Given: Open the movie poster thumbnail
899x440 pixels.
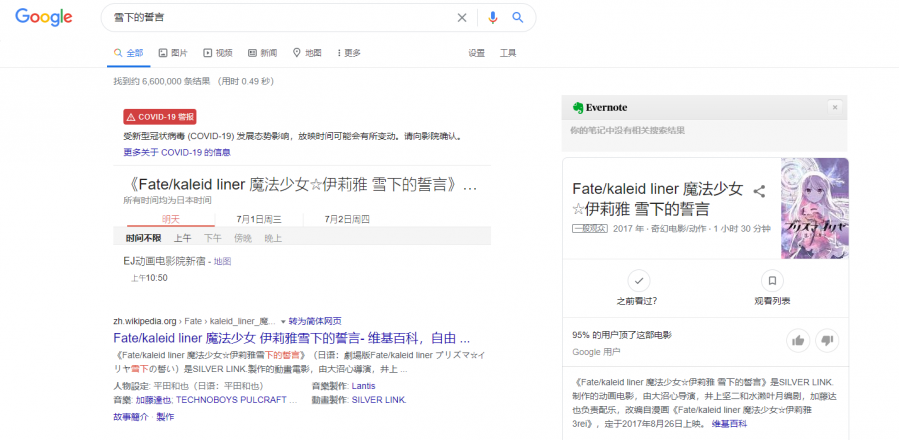Looking at the screenshot, I should click(815, 208).
